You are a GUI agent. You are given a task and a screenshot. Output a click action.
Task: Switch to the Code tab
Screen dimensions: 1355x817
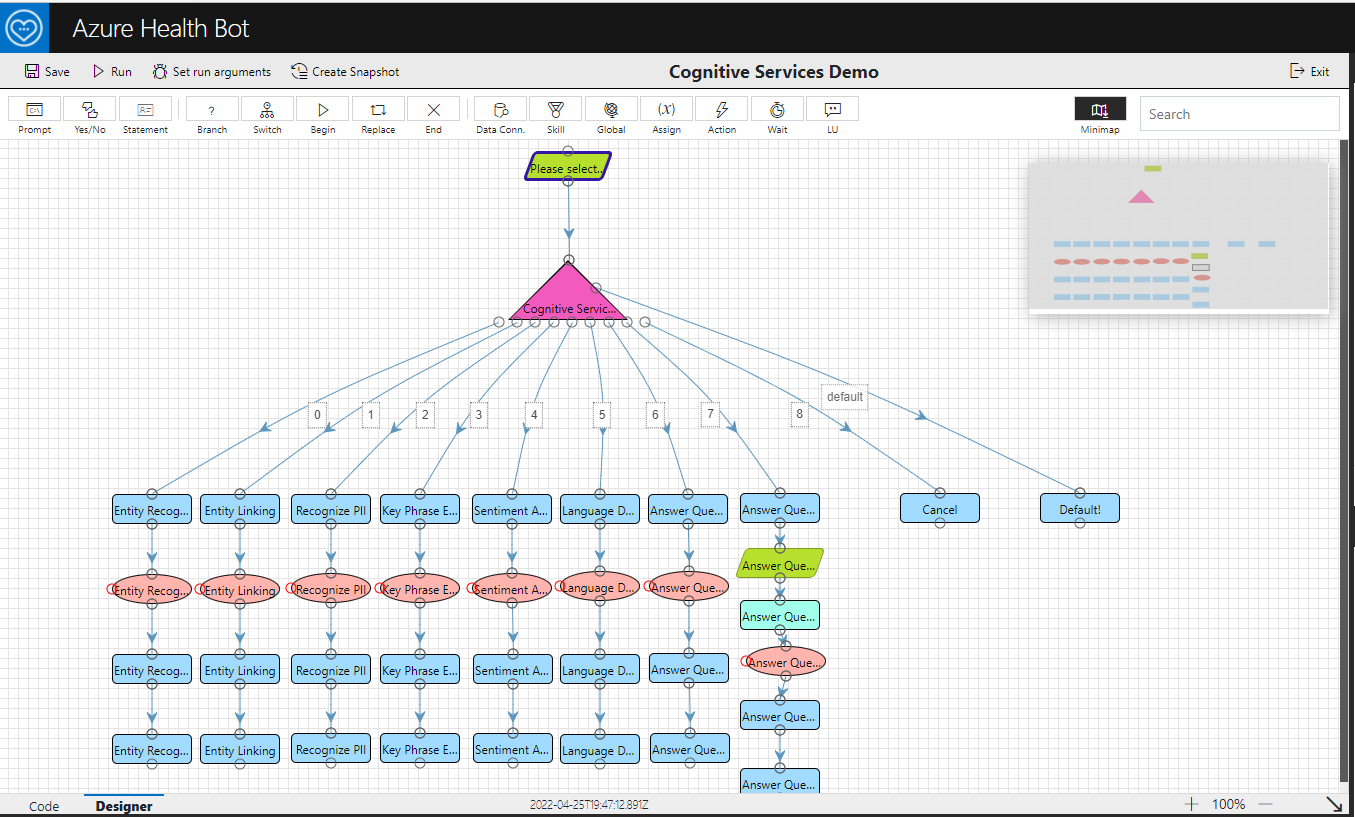[x=44, y=806]
